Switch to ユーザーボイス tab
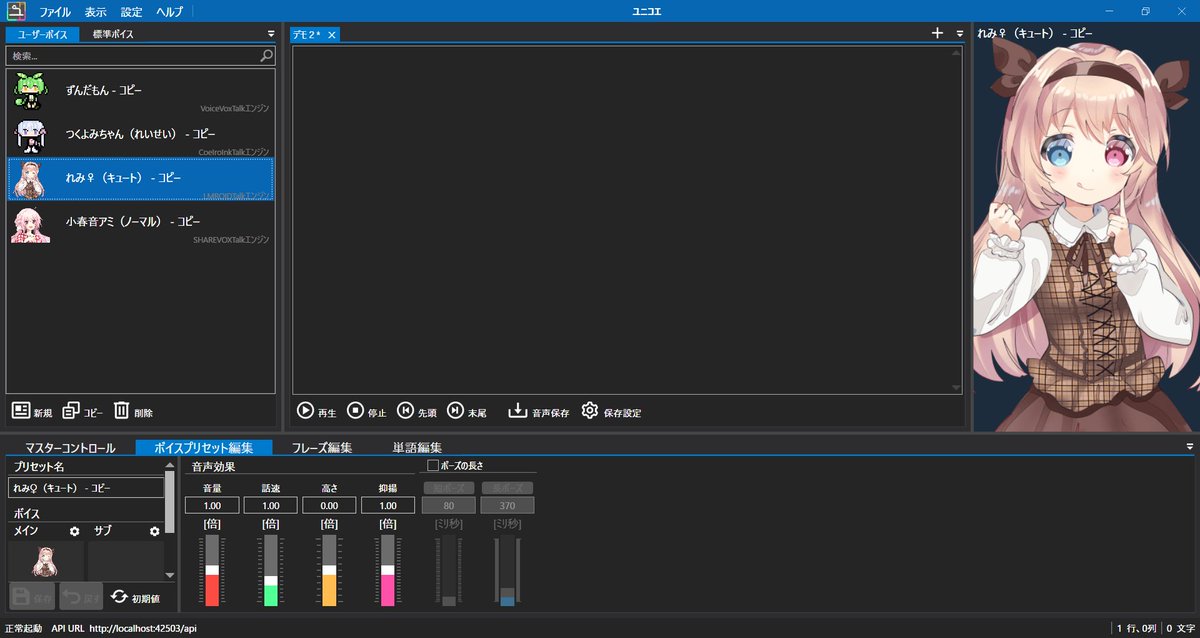Viewport: 1200px width, 638px height. click(x=43, y=34)
